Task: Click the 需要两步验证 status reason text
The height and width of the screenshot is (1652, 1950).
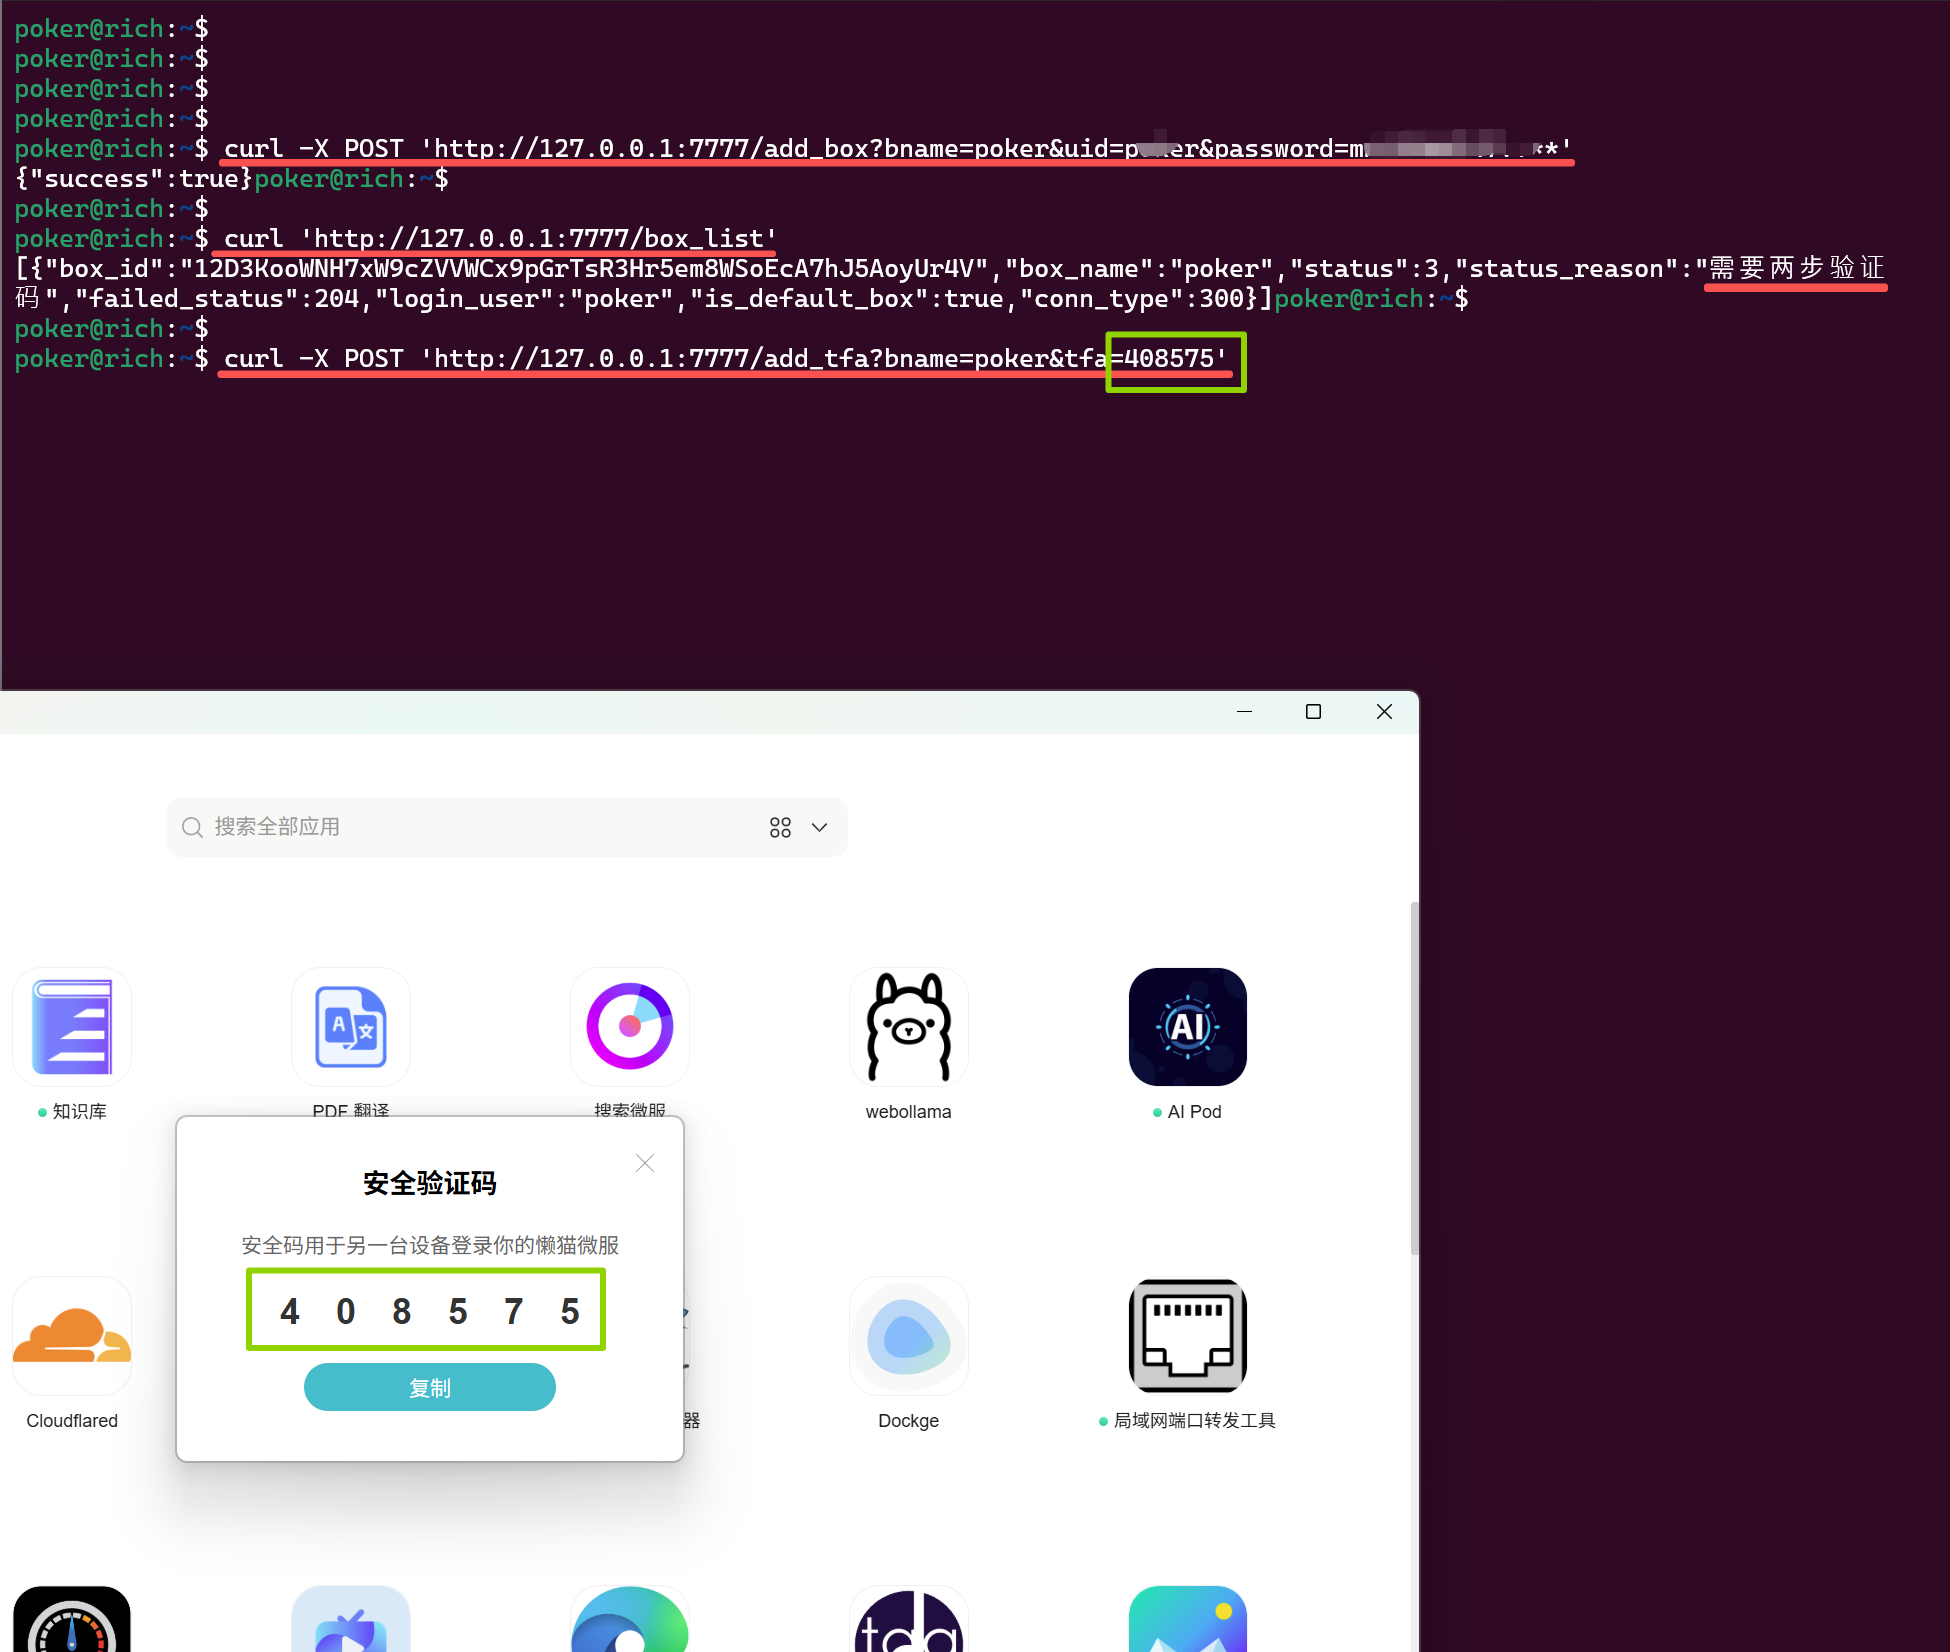Action: click(1797, 269)
